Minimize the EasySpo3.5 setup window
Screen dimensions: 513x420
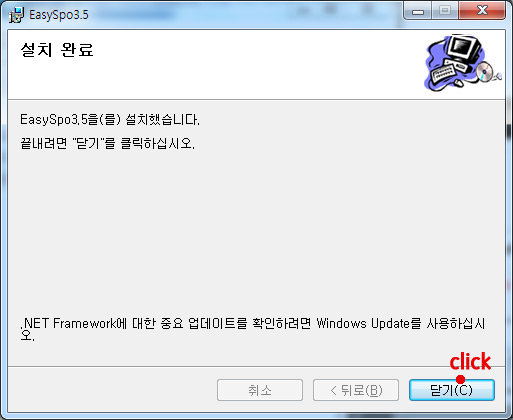click(x=418, y=11)
